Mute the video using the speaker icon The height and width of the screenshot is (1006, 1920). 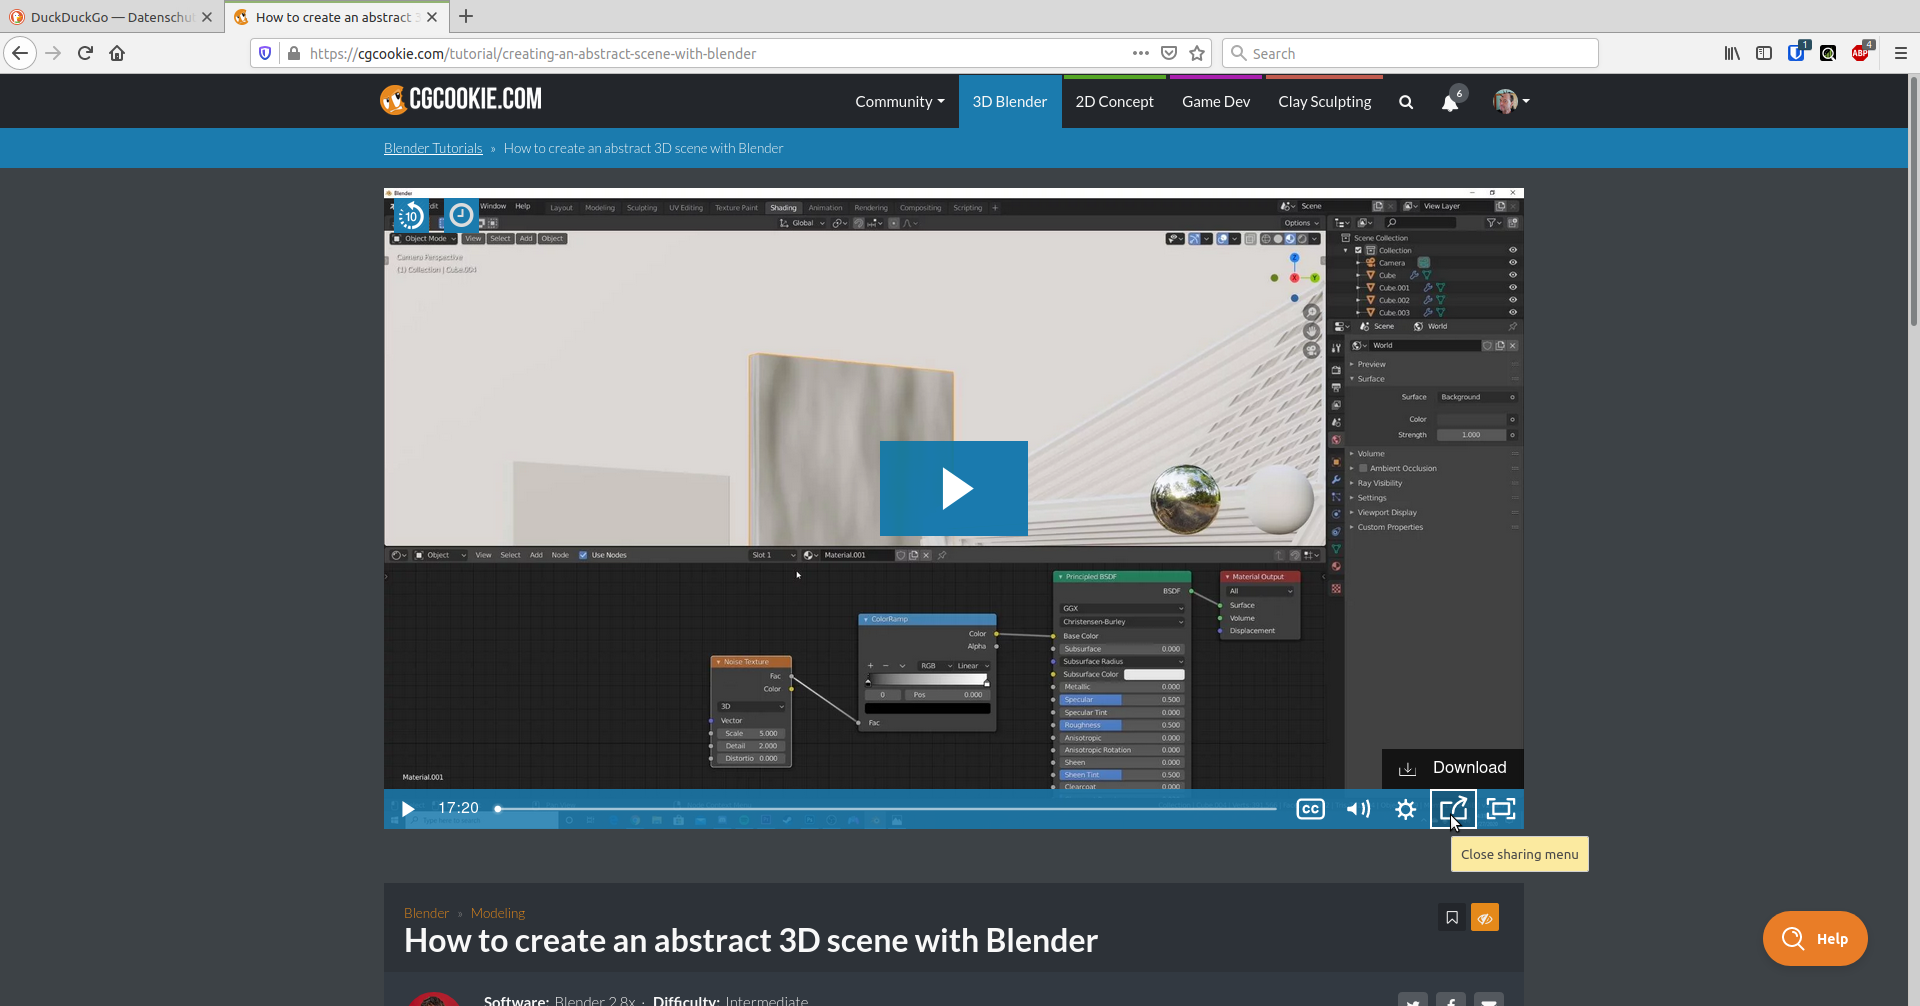click(x=1358, y=808)
